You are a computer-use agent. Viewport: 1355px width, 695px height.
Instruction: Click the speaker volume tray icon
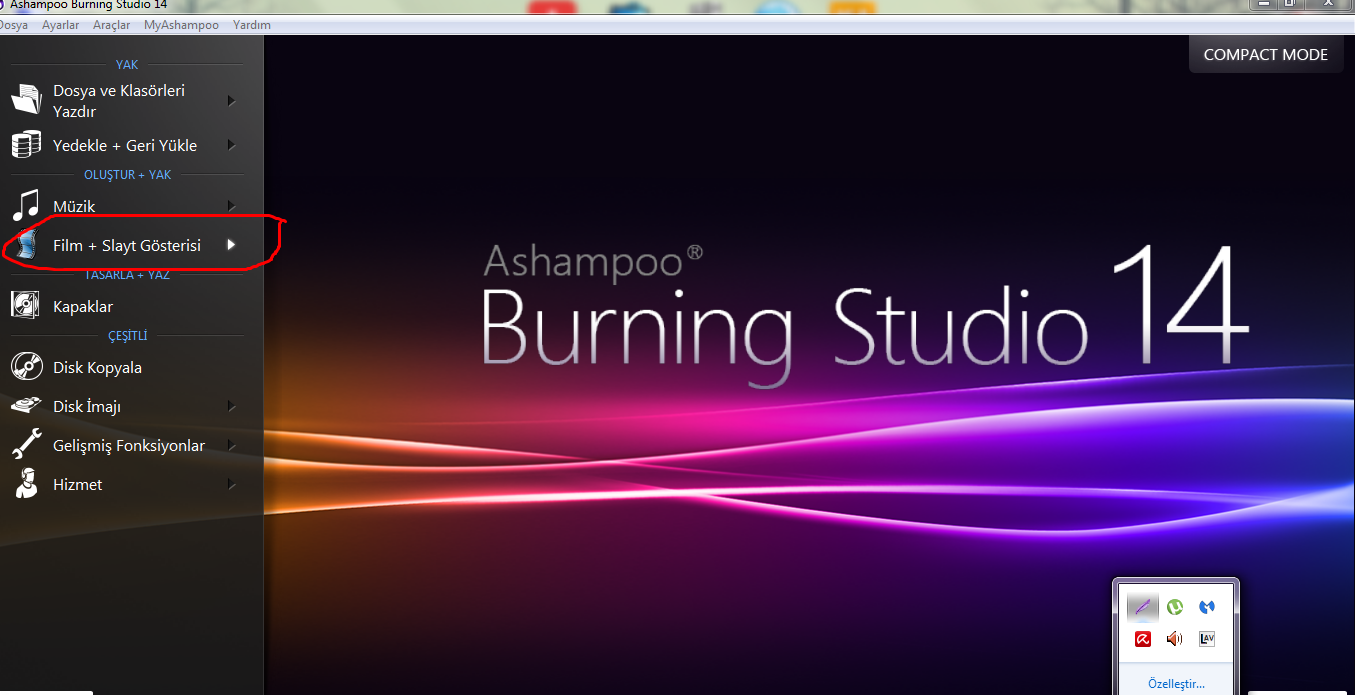pos(1175,639)
